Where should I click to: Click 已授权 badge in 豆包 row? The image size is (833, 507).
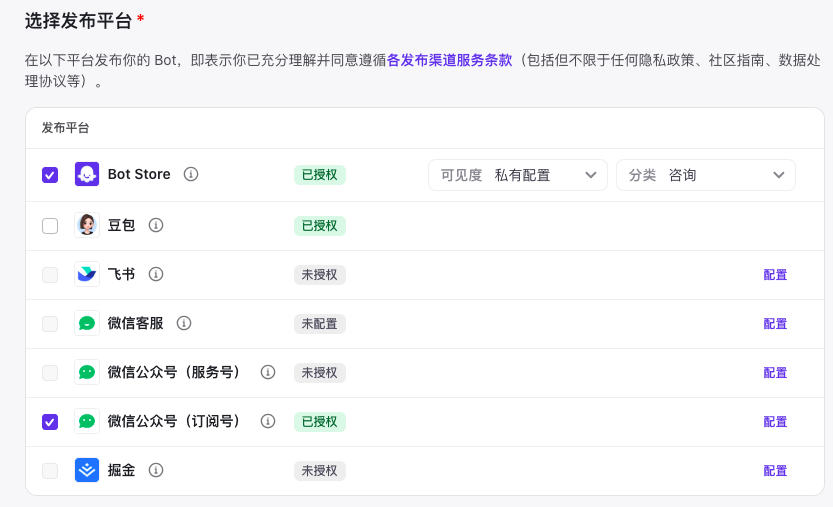coord(320,226)
